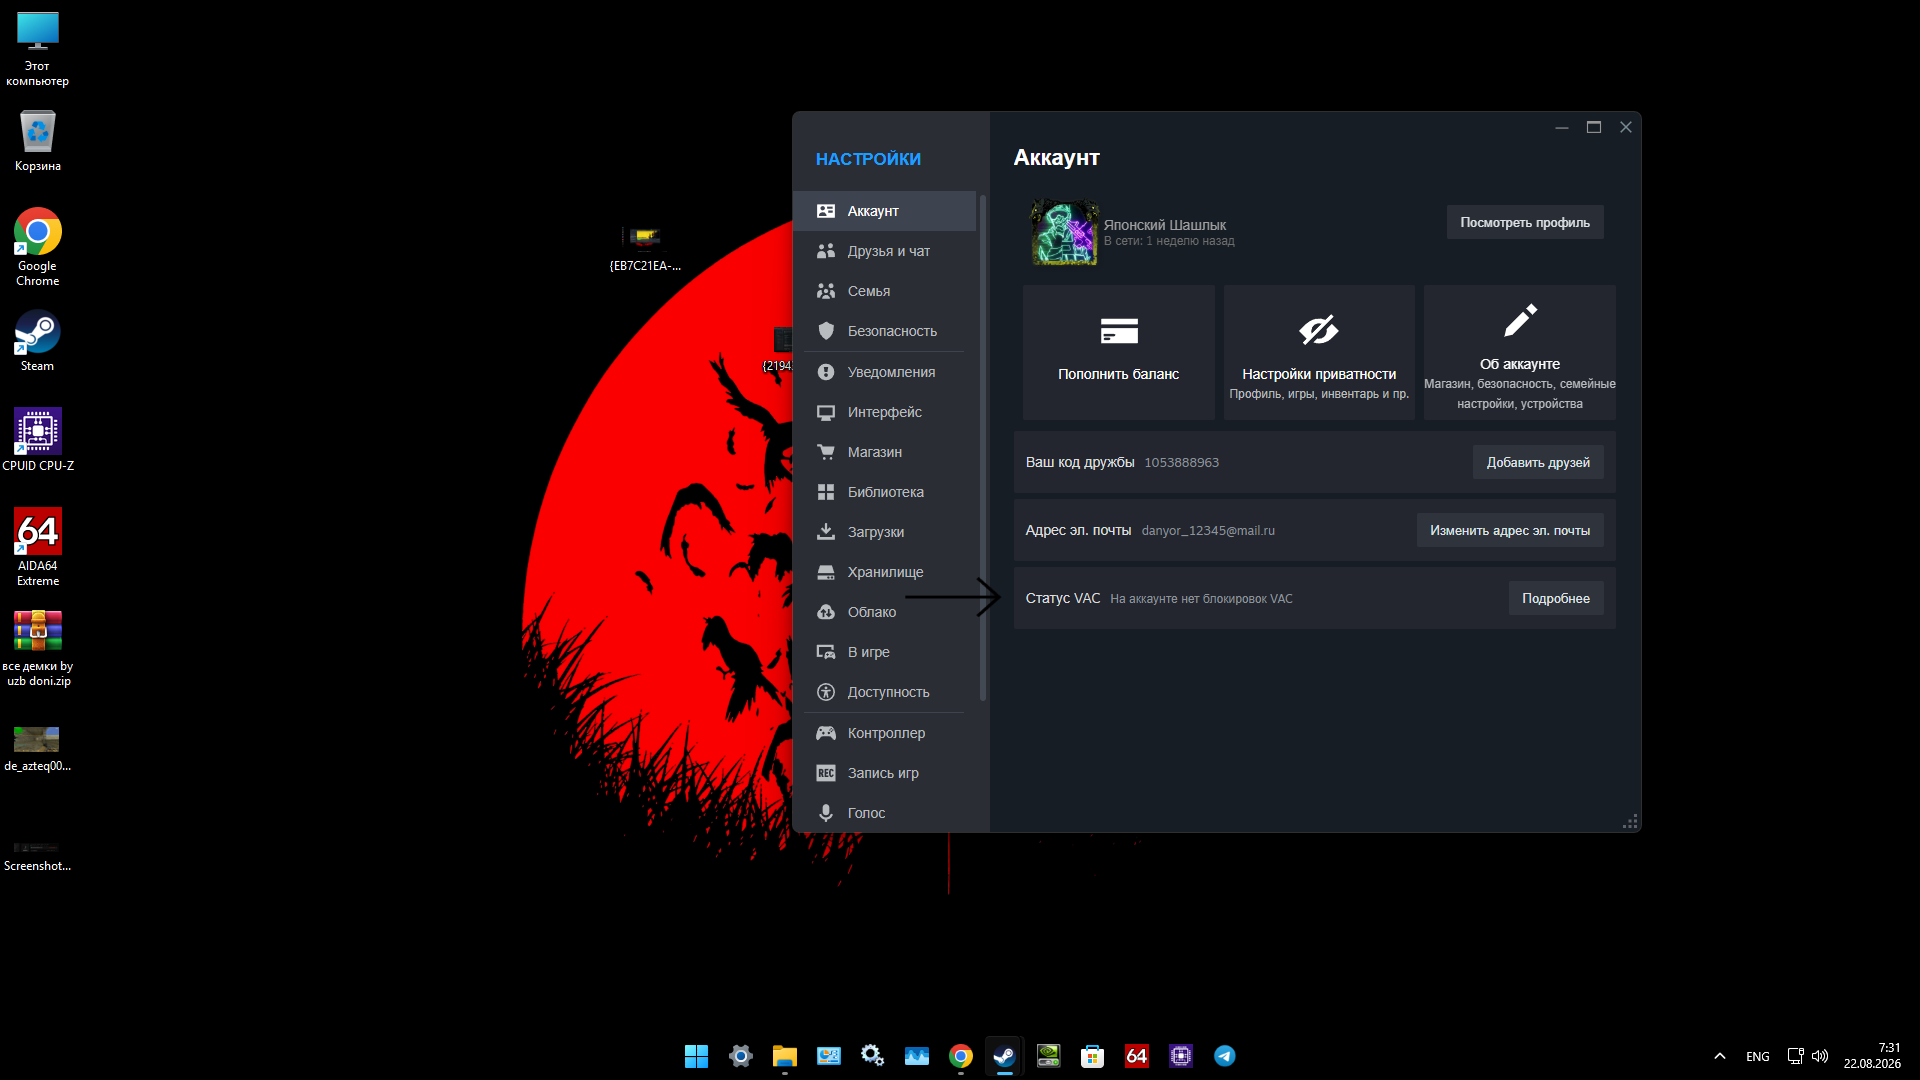Open Доступность accessibility icon in sidebar
The height and width of the screenshot is (1080, 1920).
pos(826,692)
